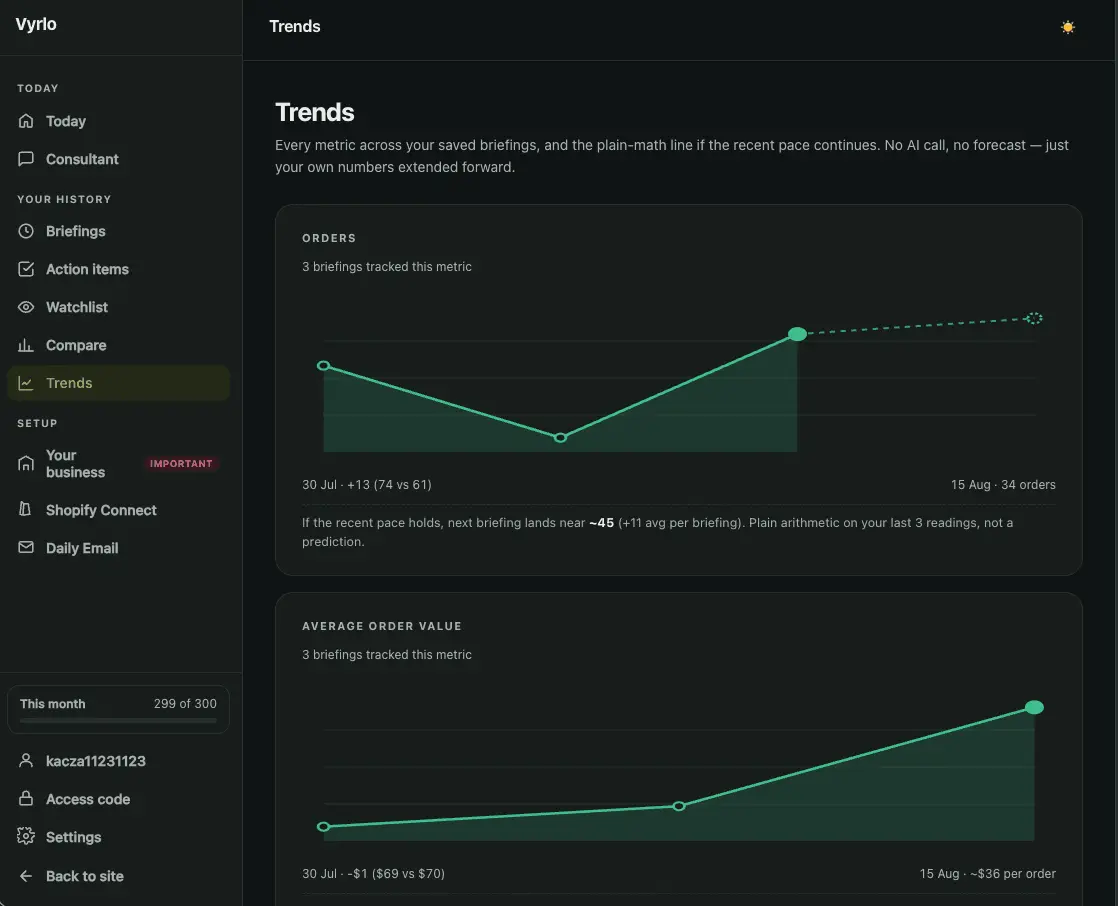Click the Briefings clock icon
This screenshot has height=906, width=1118.
tap(26, 231)
